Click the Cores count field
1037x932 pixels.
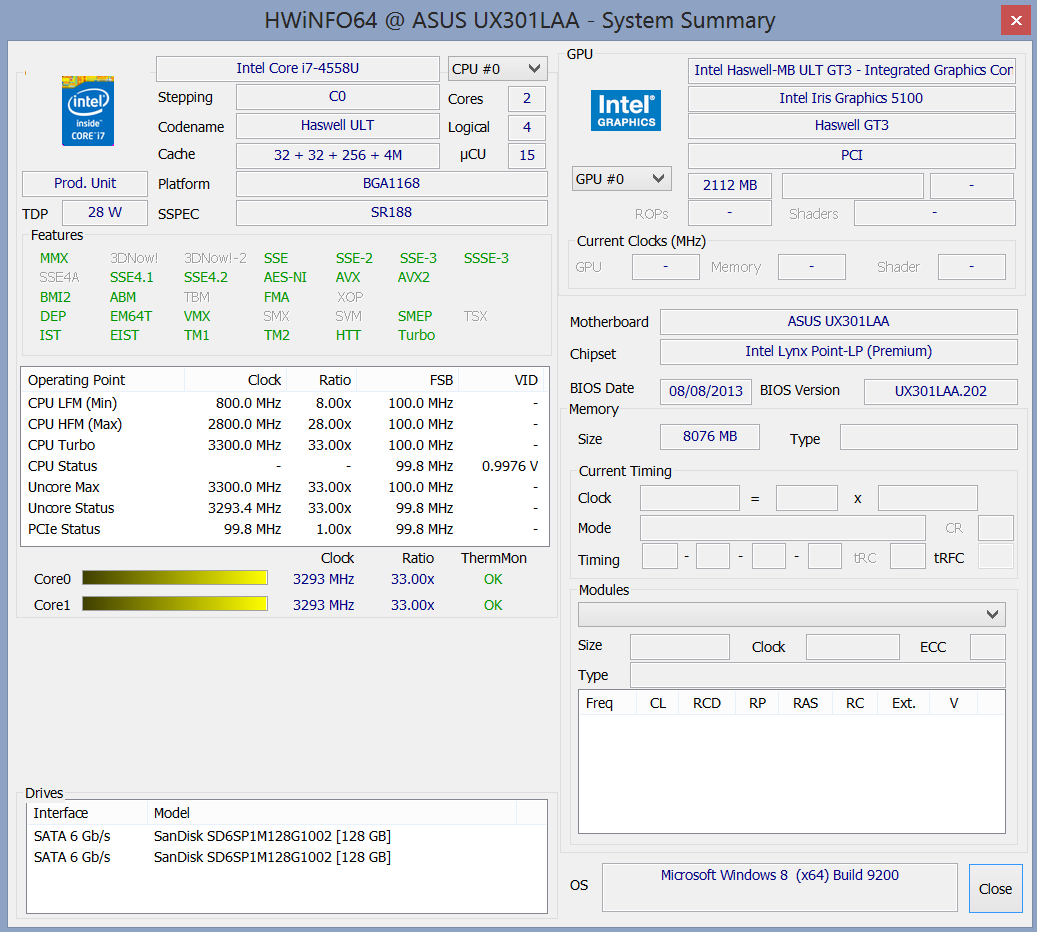tap(526, 99)
